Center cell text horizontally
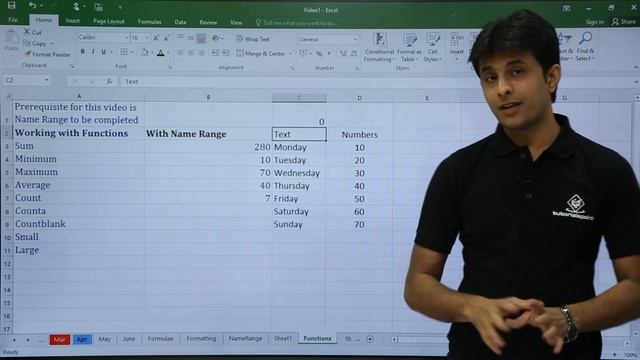The width and height of the screenshot is (640, 360). 191,53
